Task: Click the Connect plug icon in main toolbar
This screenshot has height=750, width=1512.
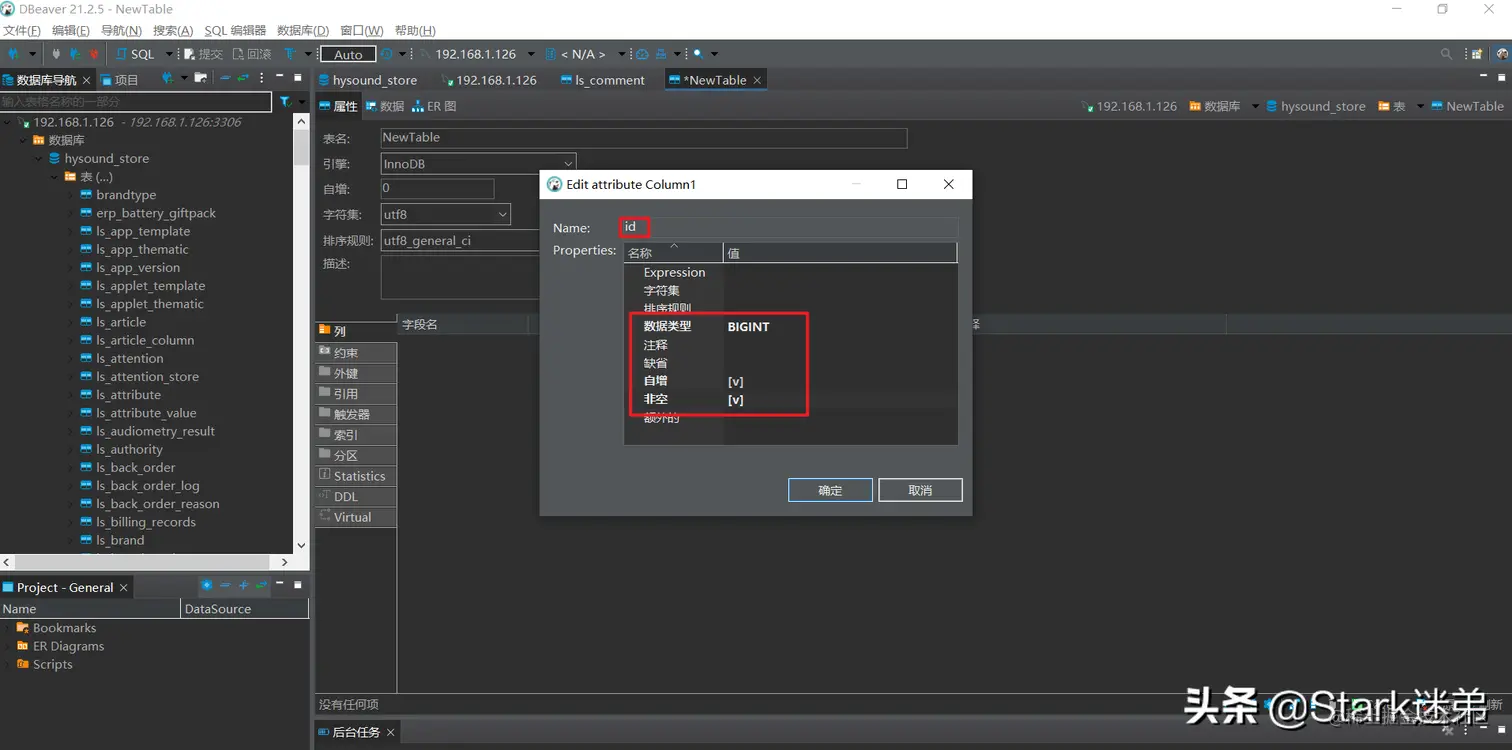Action: 56,54
